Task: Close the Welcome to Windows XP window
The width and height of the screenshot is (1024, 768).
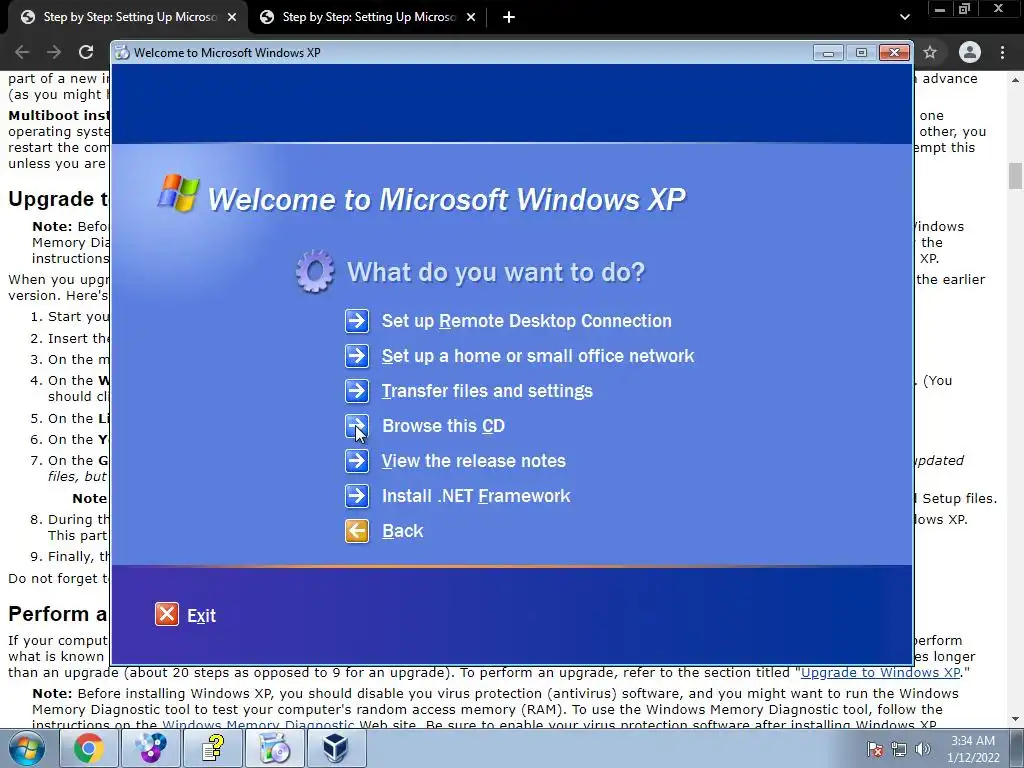Action: coord(895,53)
